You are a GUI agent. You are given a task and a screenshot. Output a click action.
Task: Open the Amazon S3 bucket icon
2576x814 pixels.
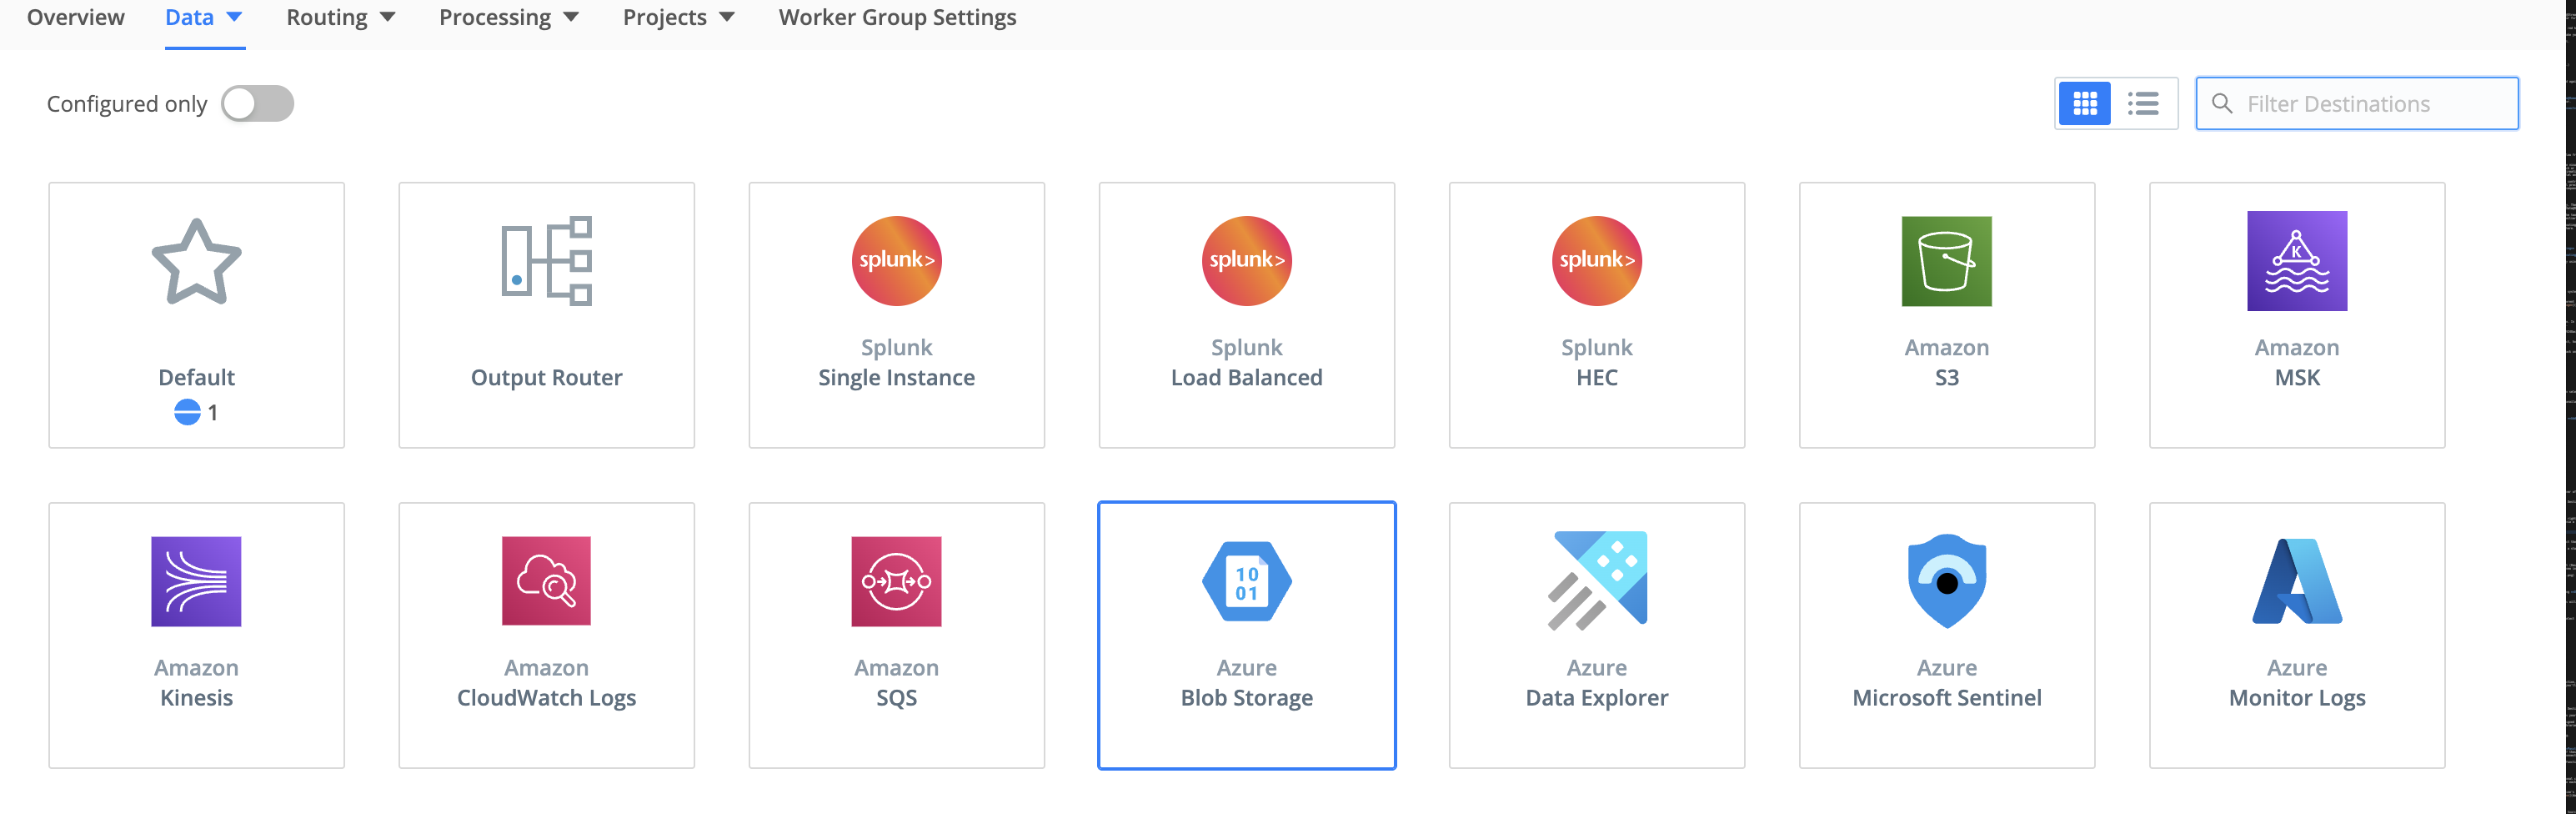click(x=1946, y=261)
